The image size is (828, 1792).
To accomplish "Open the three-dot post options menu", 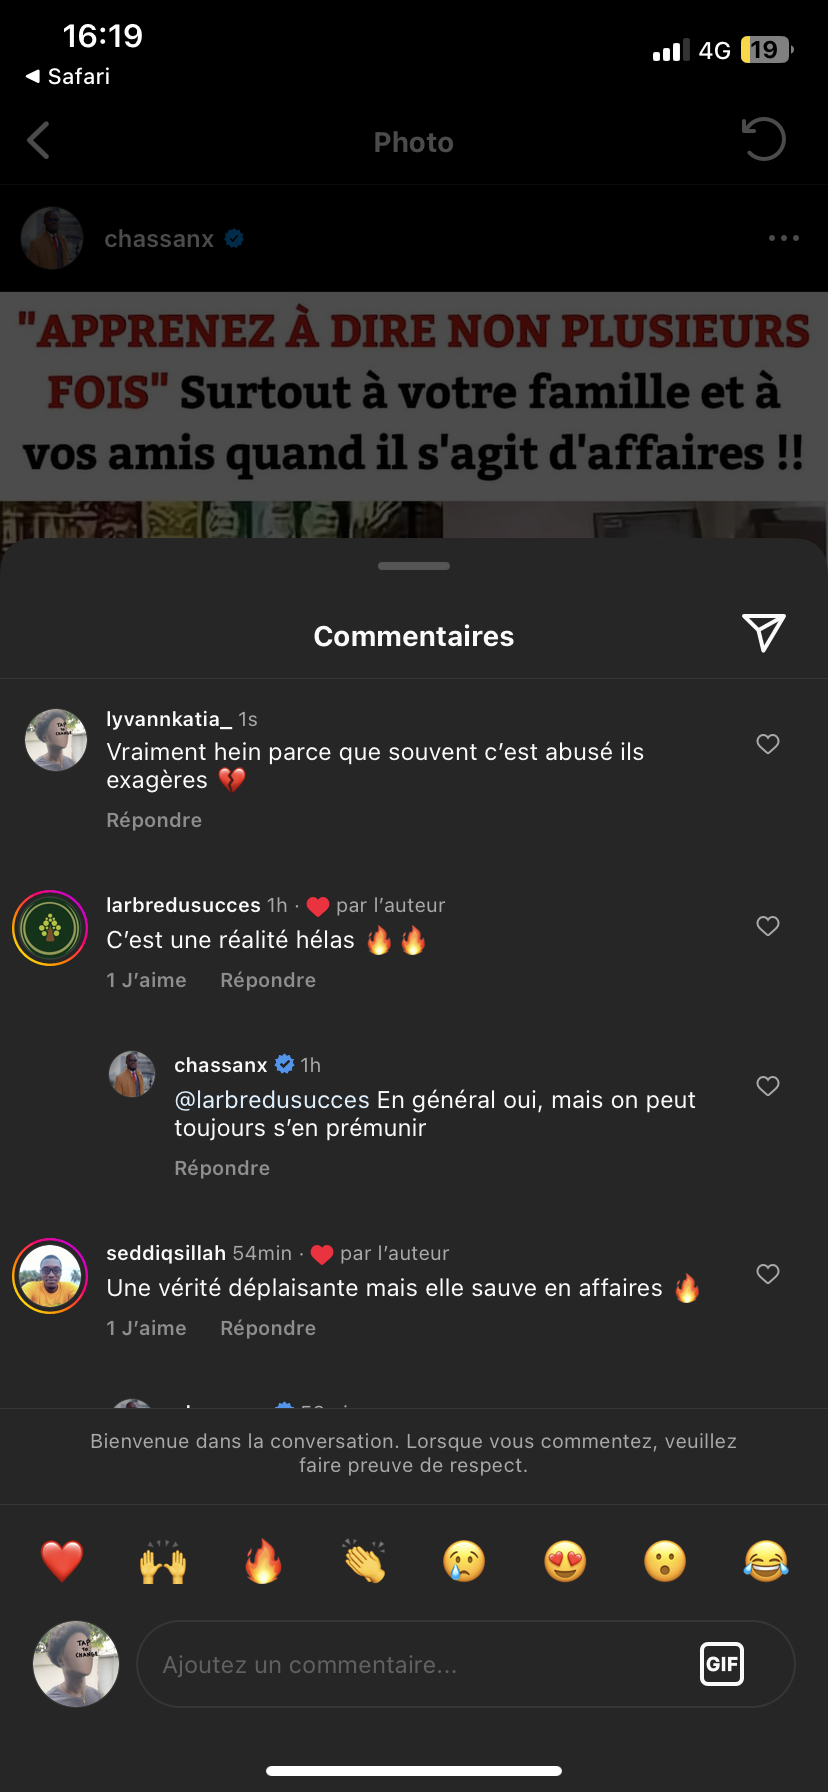I will tap(783, 238).
